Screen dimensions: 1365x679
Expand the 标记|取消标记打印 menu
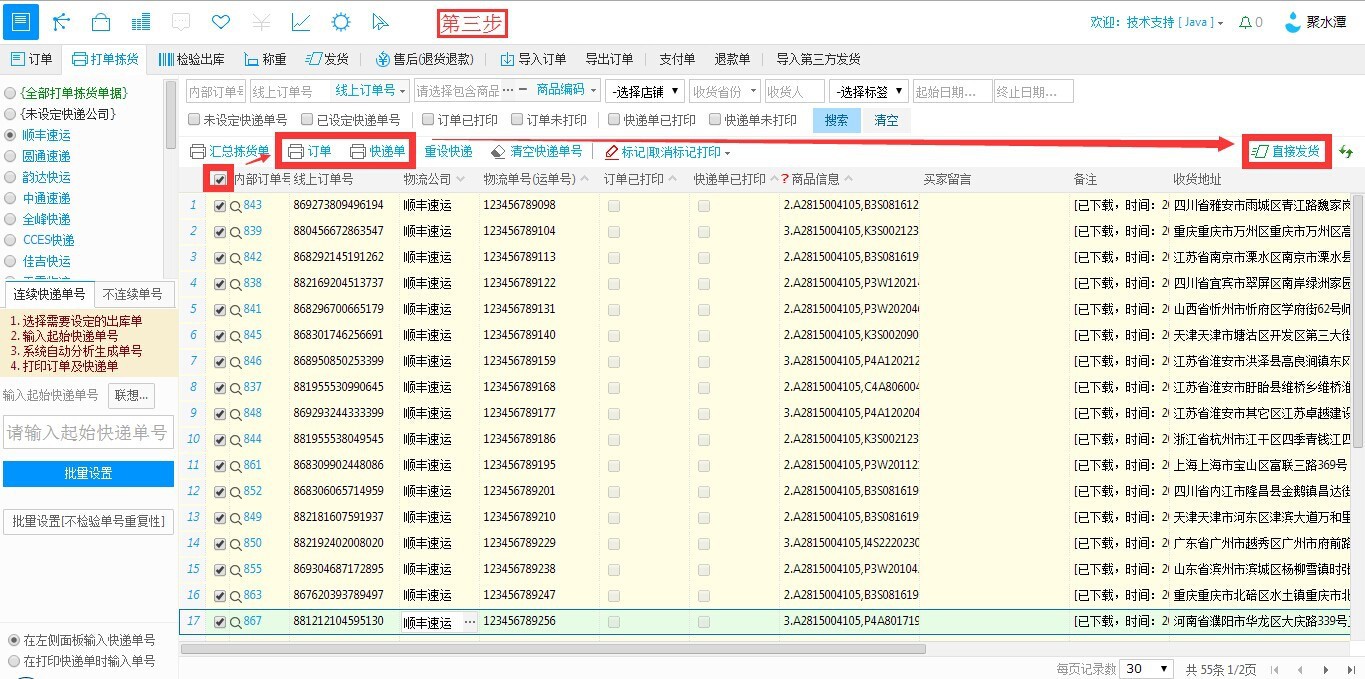(x=668, y=152)
